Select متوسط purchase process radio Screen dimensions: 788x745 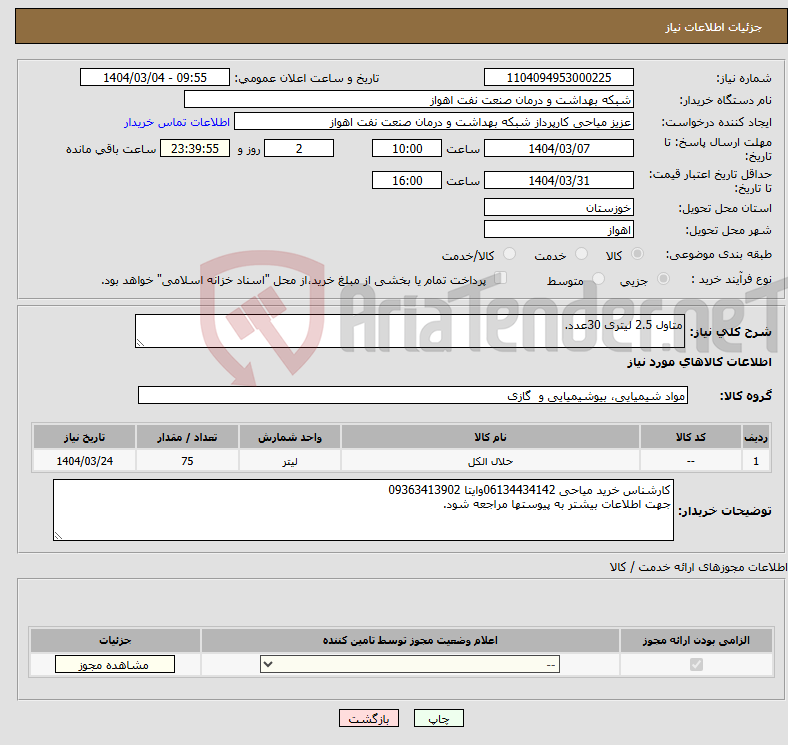coord(599,280)
